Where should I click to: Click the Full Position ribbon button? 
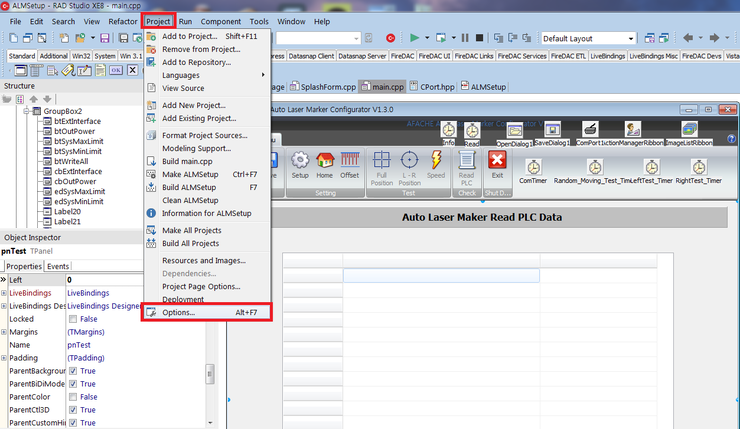[x=381, y=168]
